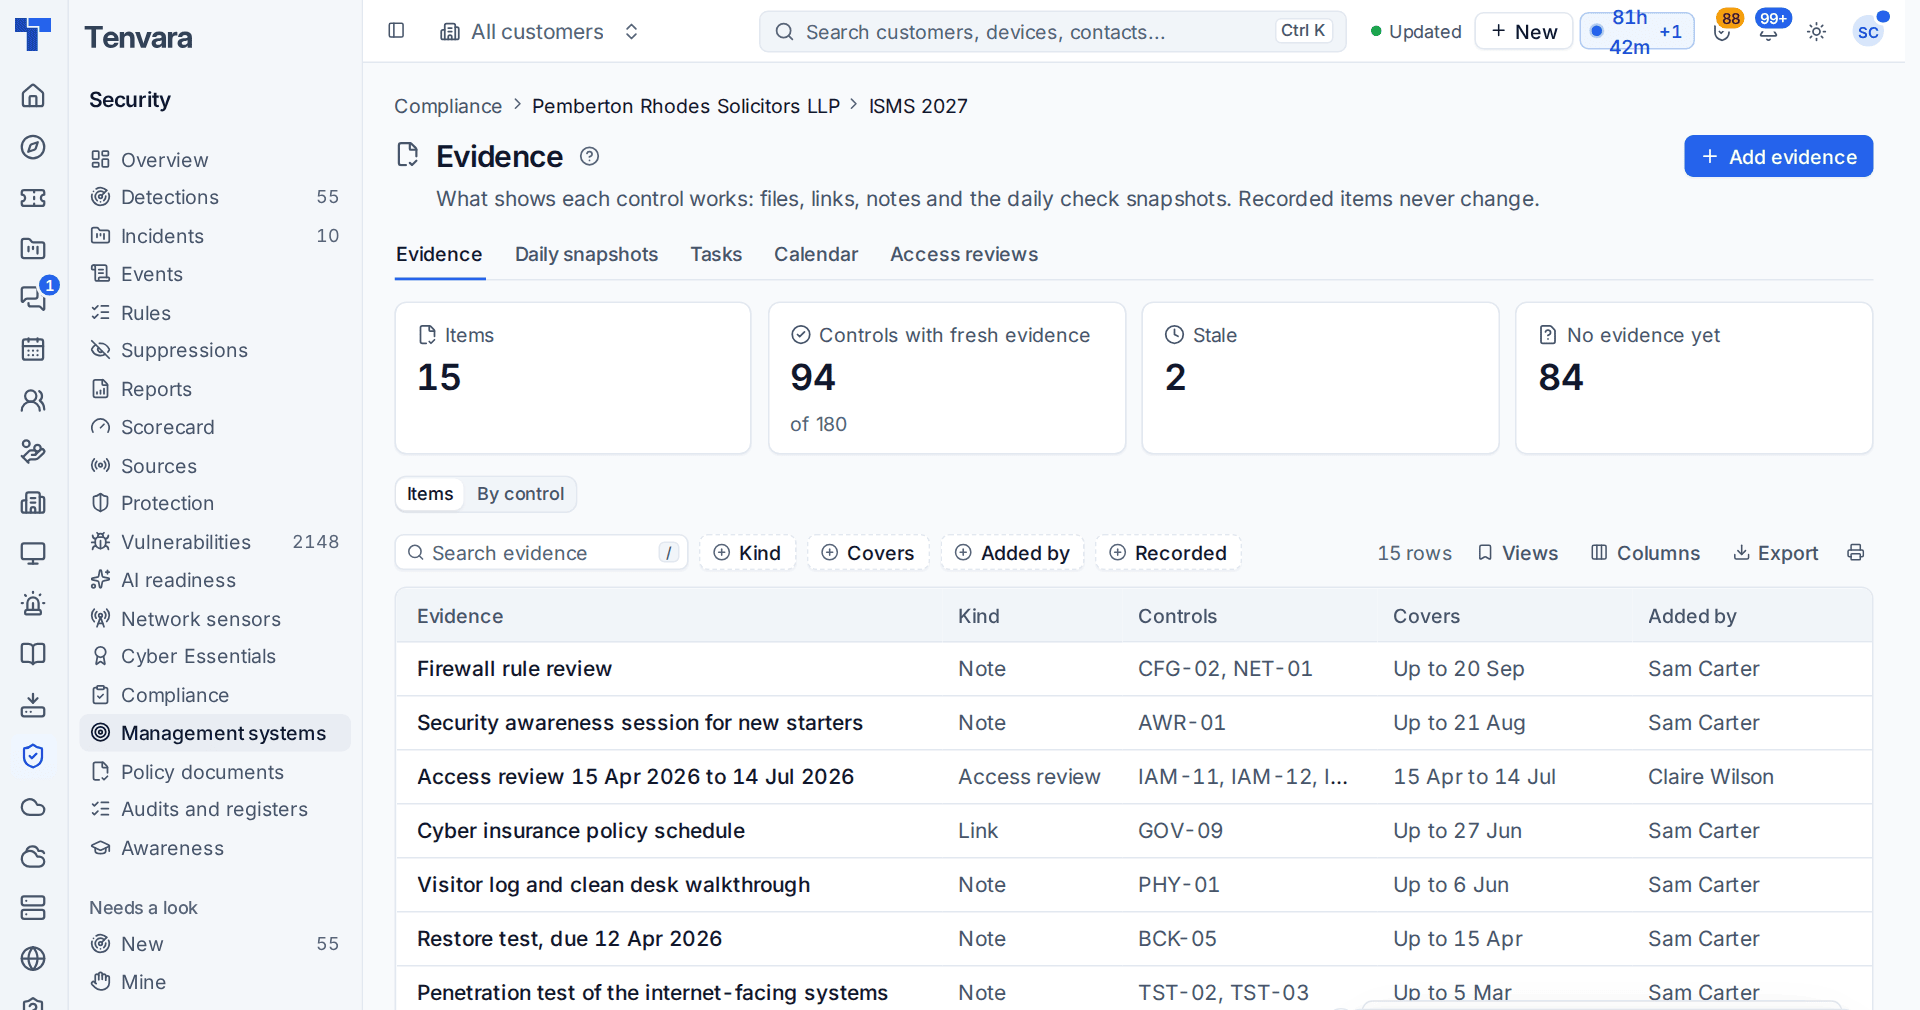Image resolution: width=1920 pixels, height=1010 pixels.
Task: Click the print icon beside Export
Action: coord(1856,553)
